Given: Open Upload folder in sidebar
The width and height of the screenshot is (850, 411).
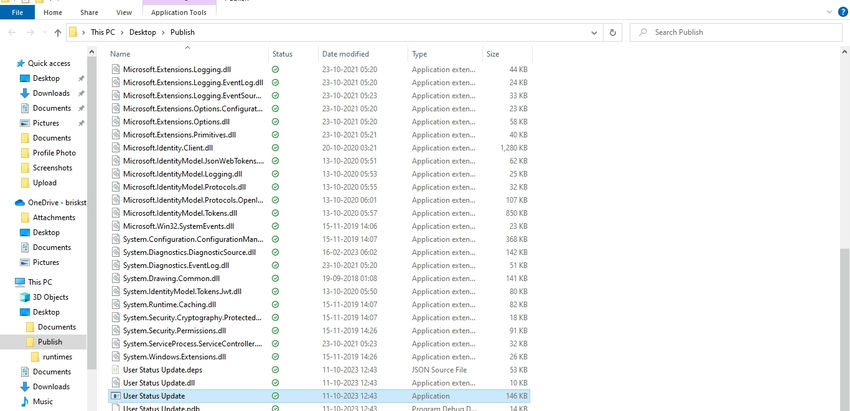Looking at the screenshot, I should [44, 183].
